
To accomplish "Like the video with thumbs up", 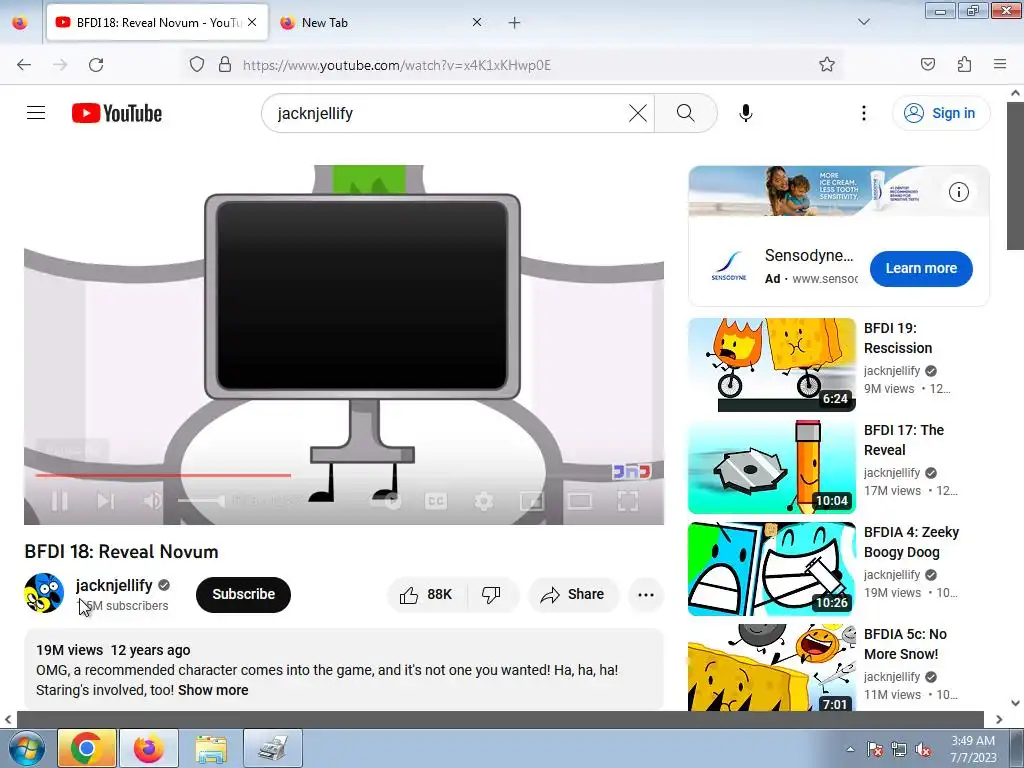I will tap(427, 594).
